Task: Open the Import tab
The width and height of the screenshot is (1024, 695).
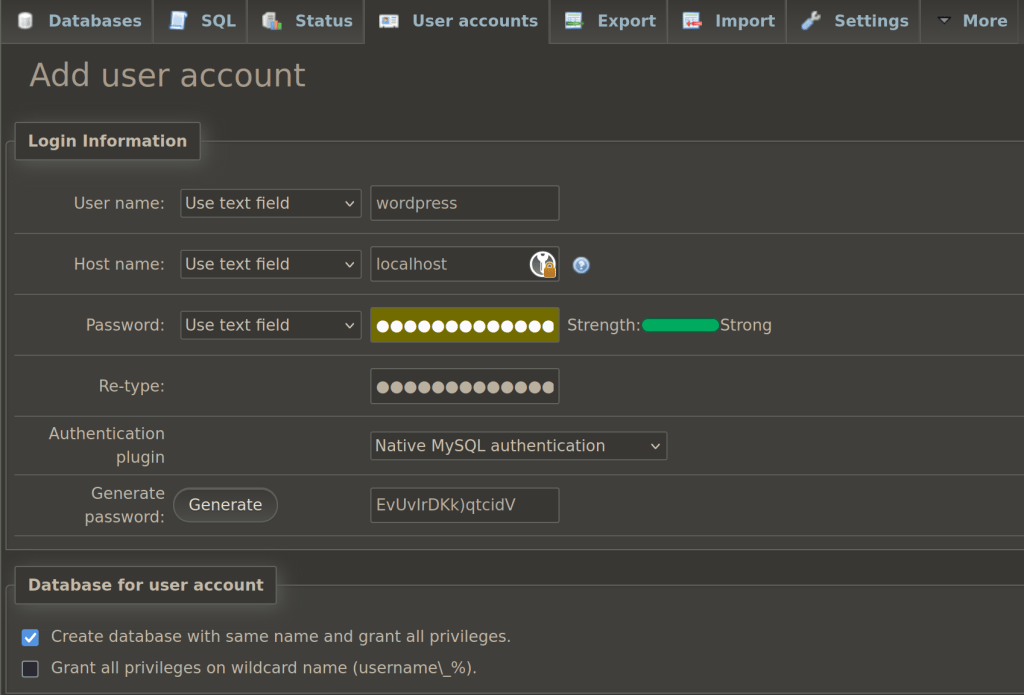Action: click(x=727, y=22)
